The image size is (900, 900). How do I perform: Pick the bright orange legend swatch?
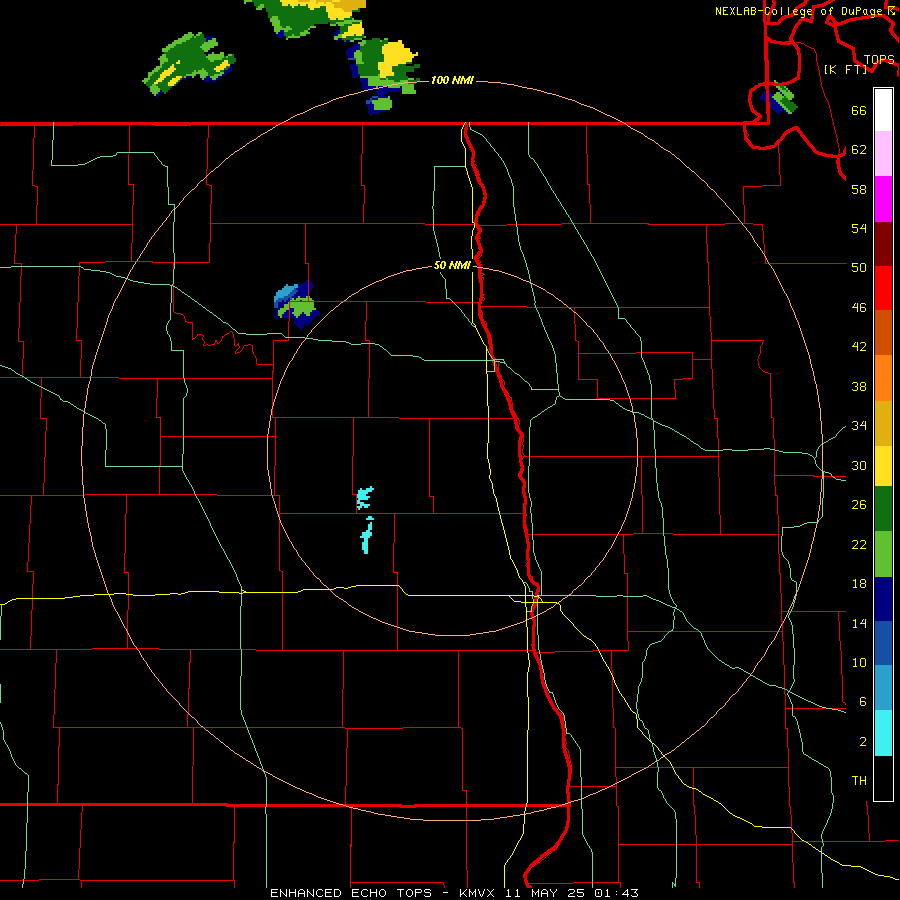883,378
